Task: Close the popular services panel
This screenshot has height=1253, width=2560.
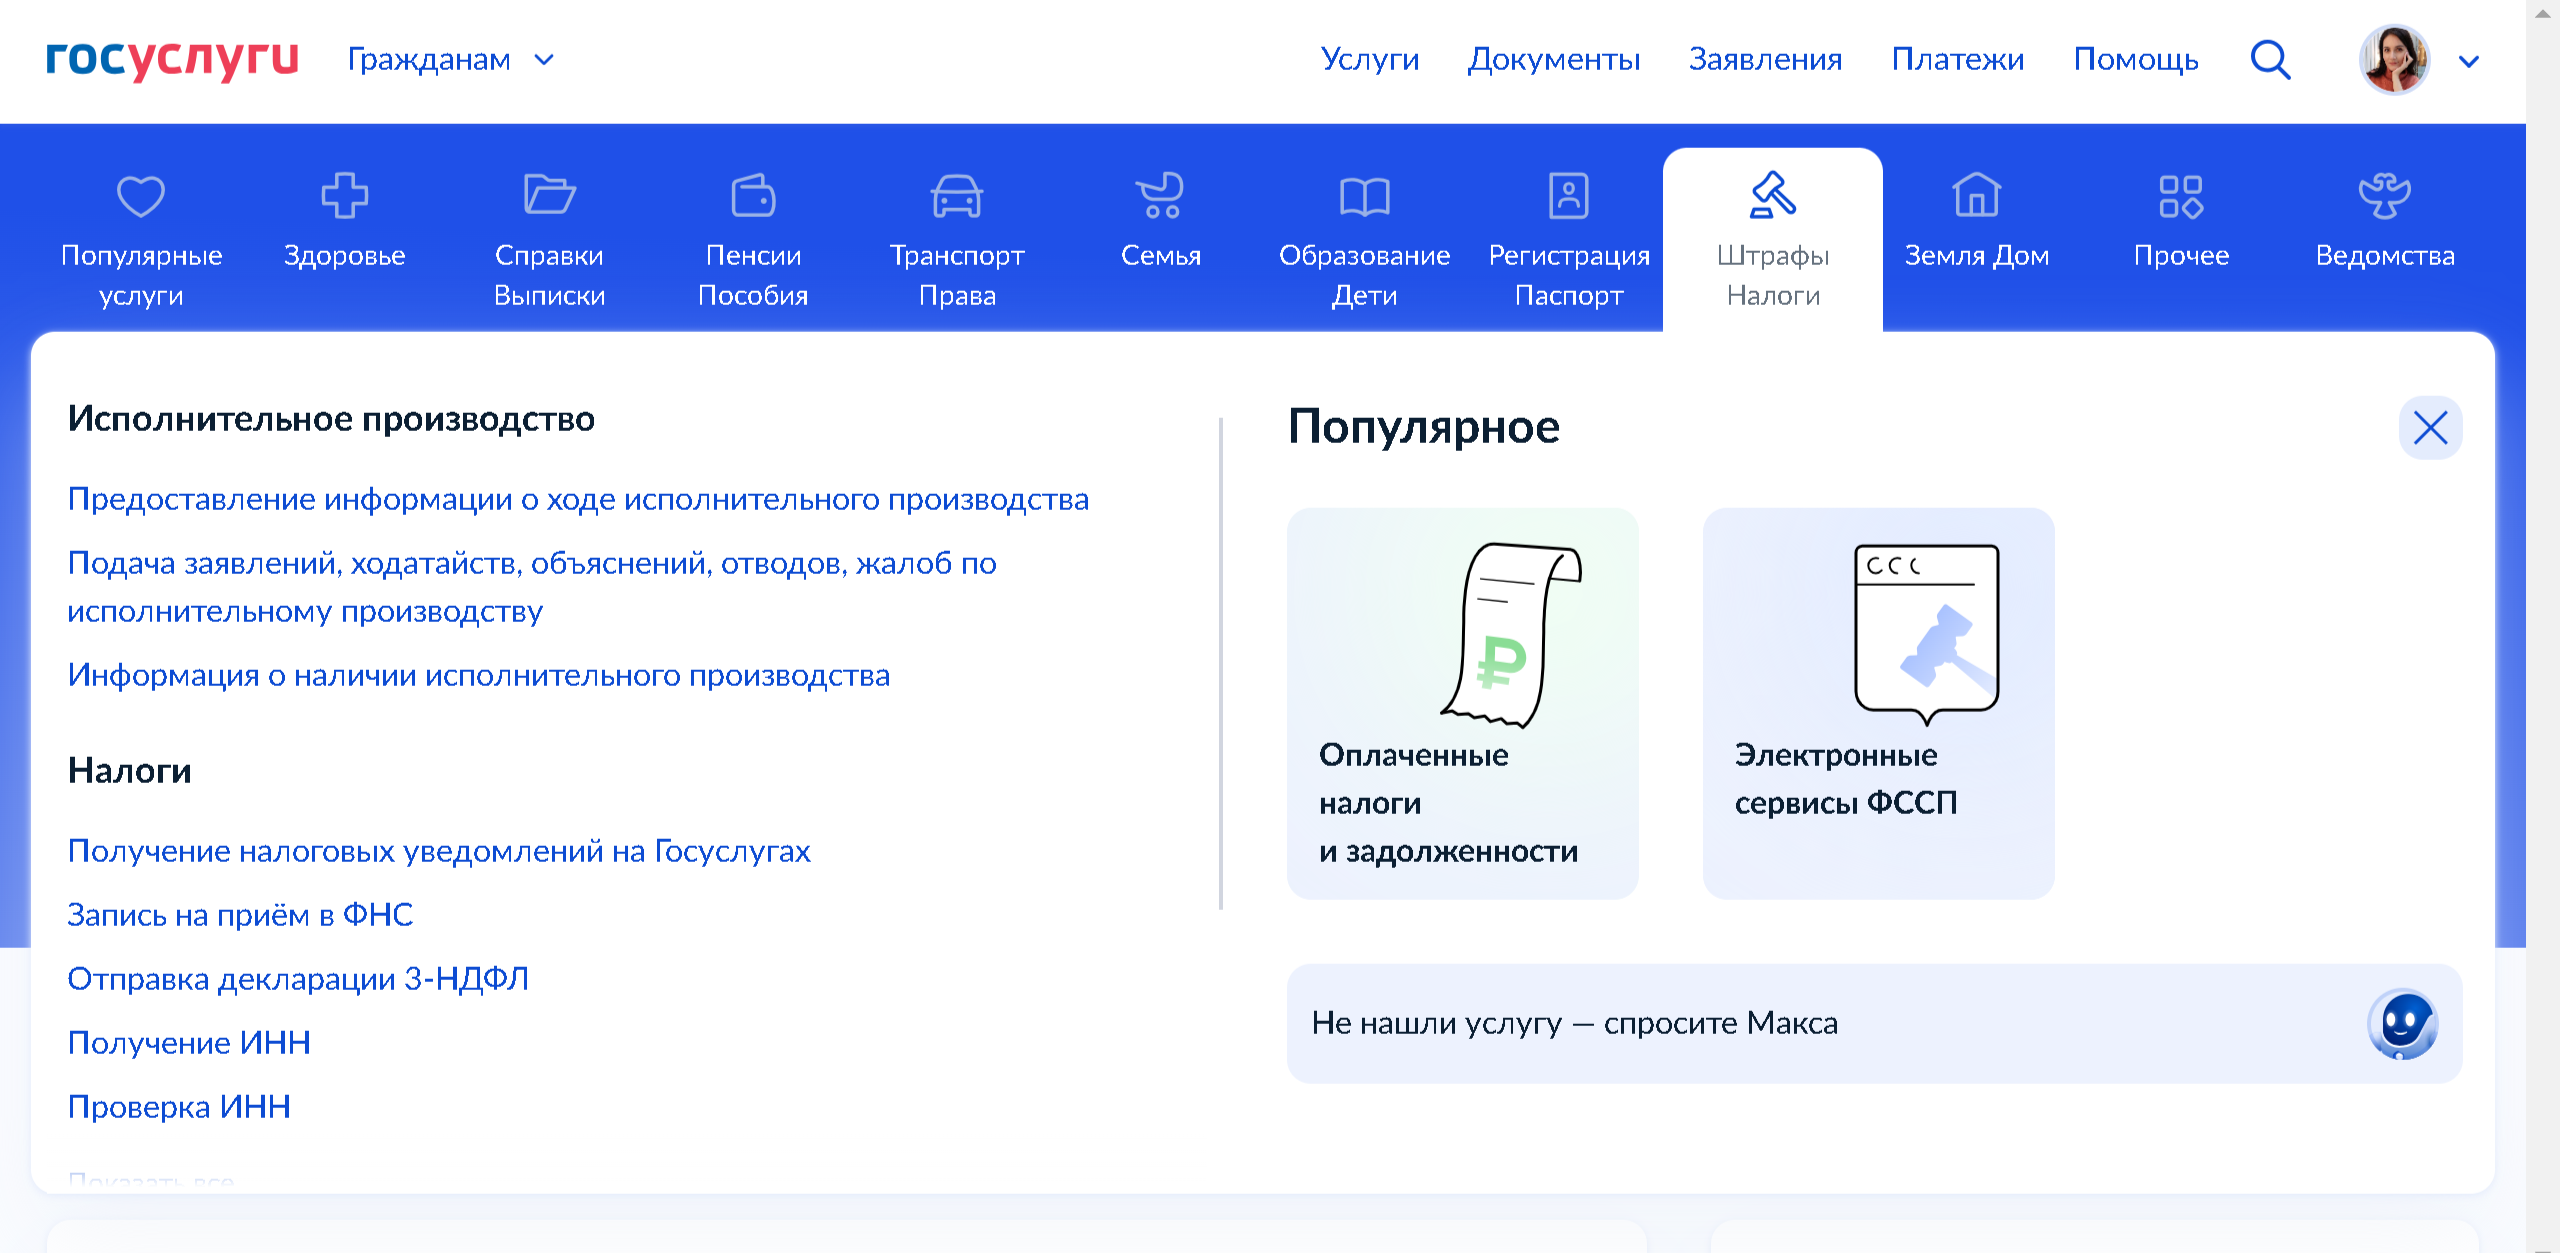Action: click(x=2430, y=428)
